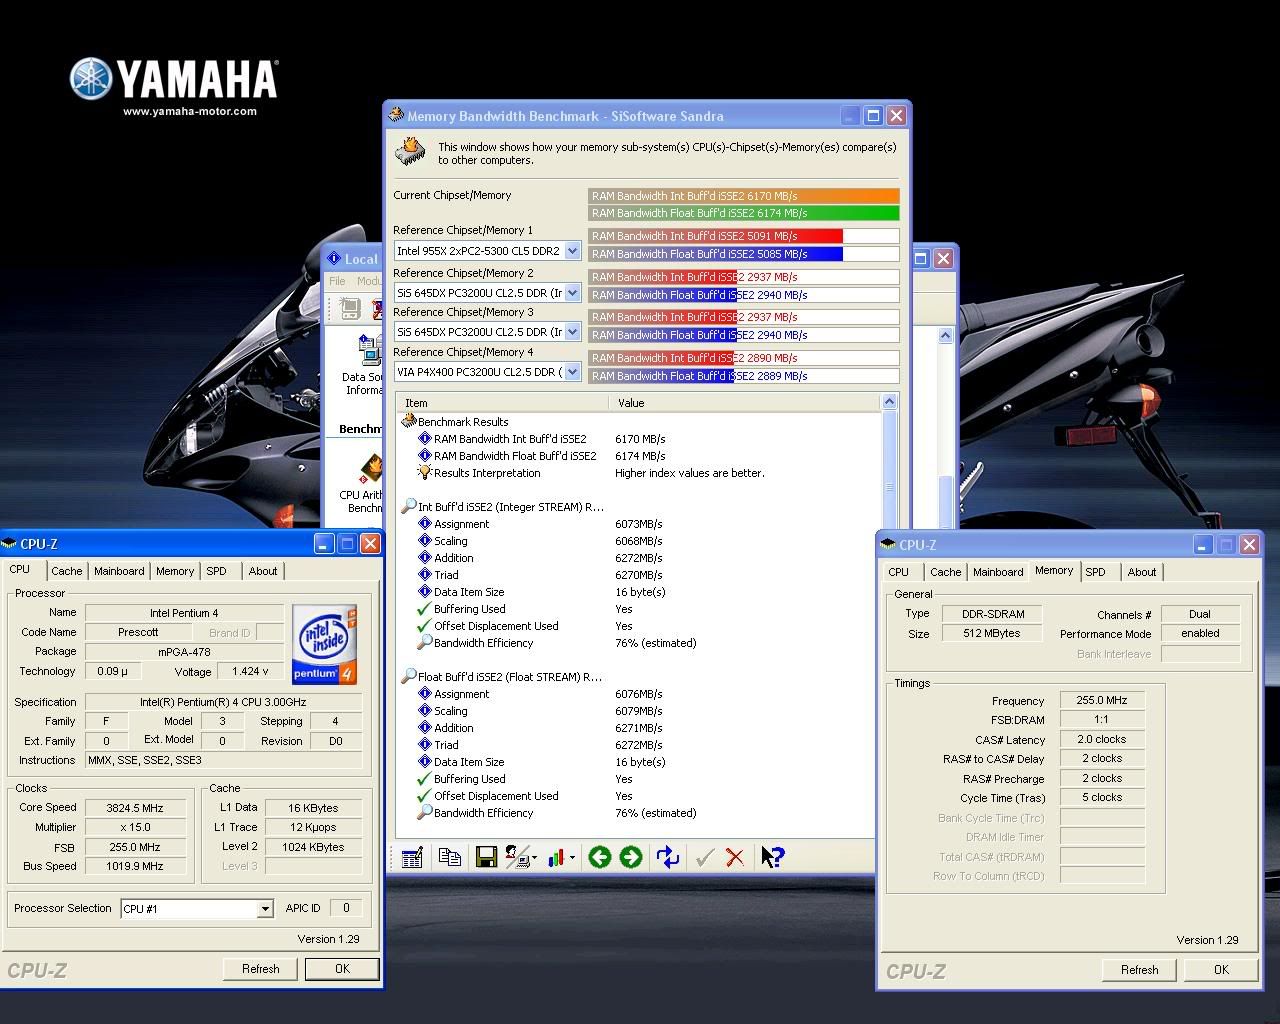Viewport: 1280px width, 1024px height.
Task: Click the red X cancel icon in Sandra toolbar
Action: coord(735,857)
